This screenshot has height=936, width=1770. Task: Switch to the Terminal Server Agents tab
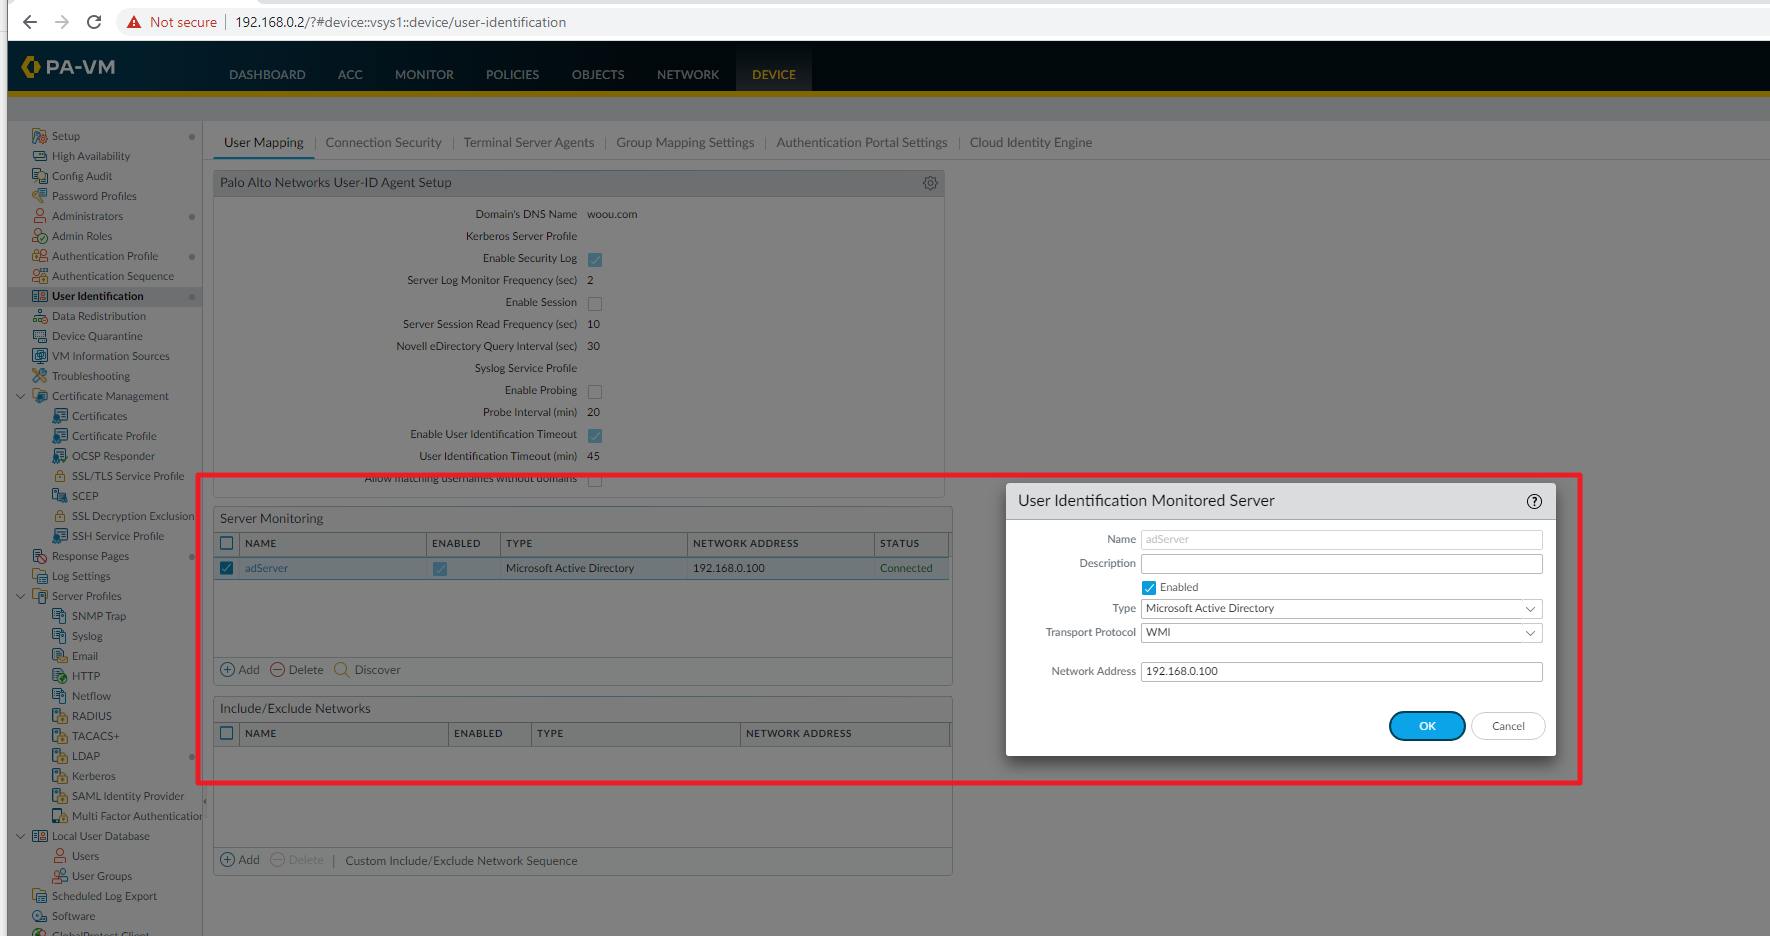[x=529, y=143]
